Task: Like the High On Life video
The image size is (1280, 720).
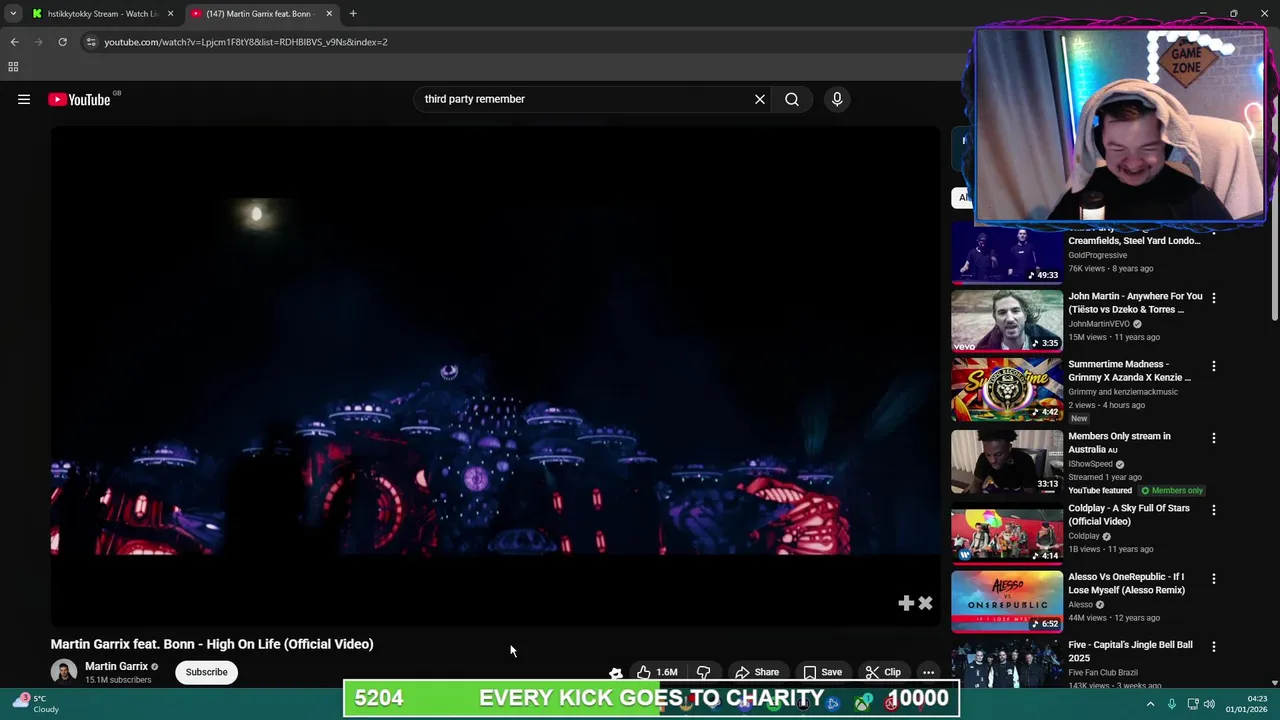Action: (658, 672)
